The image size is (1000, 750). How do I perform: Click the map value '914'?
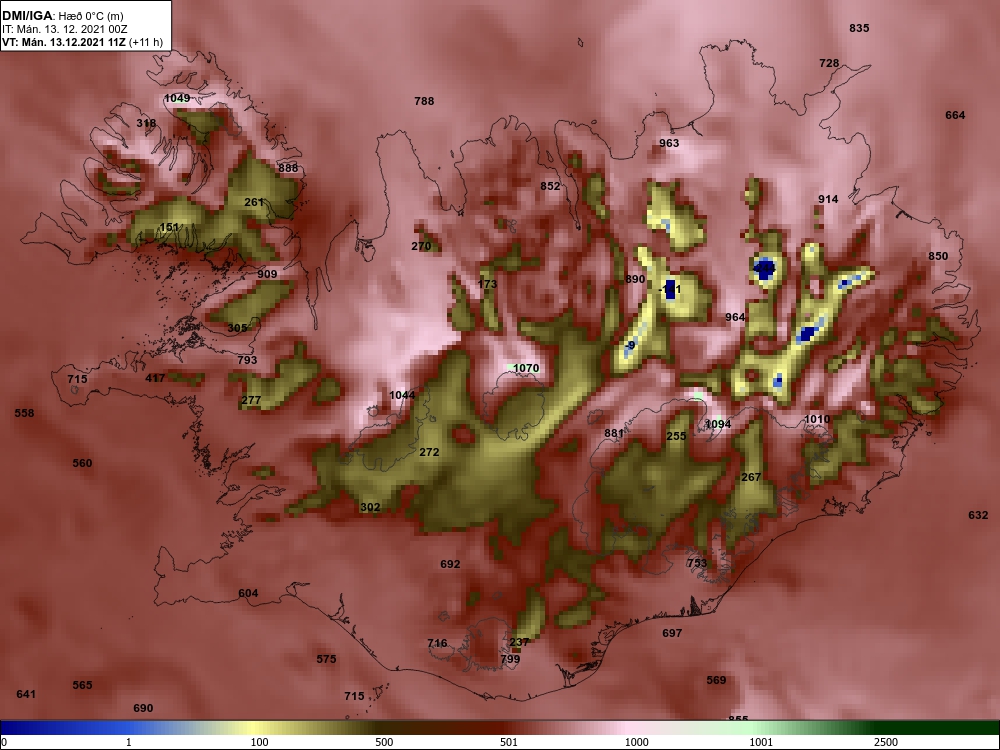pos(828,200)
